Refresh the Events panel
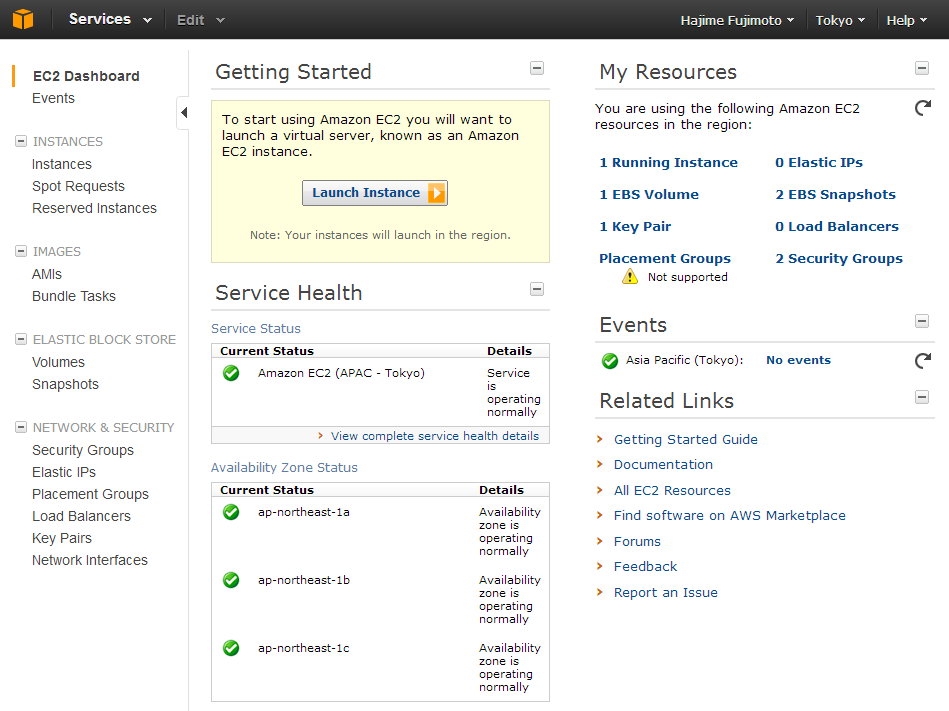 click(922, 361)
